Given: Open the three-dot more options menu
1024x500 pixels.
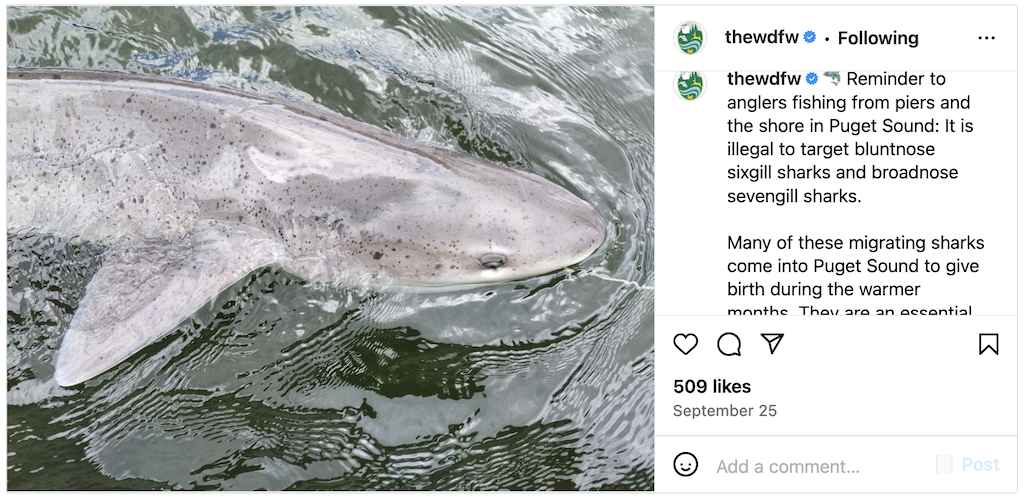Looking at the screenshot, I should coord(986,38).
